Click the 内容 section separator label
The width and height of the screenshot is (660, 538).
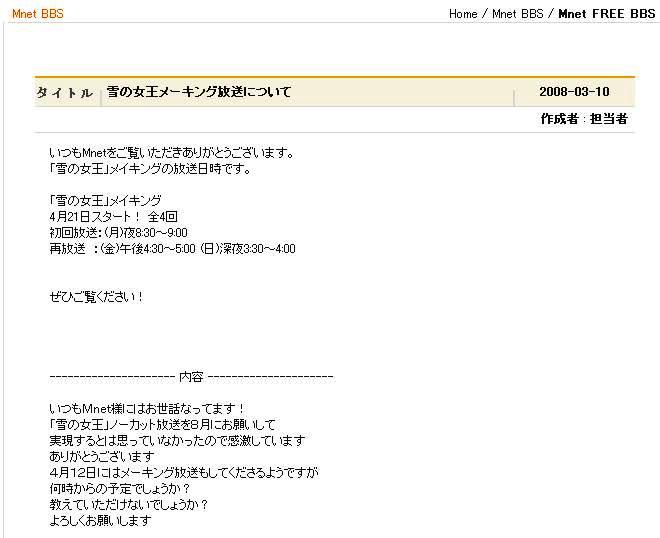pos(192,376)
